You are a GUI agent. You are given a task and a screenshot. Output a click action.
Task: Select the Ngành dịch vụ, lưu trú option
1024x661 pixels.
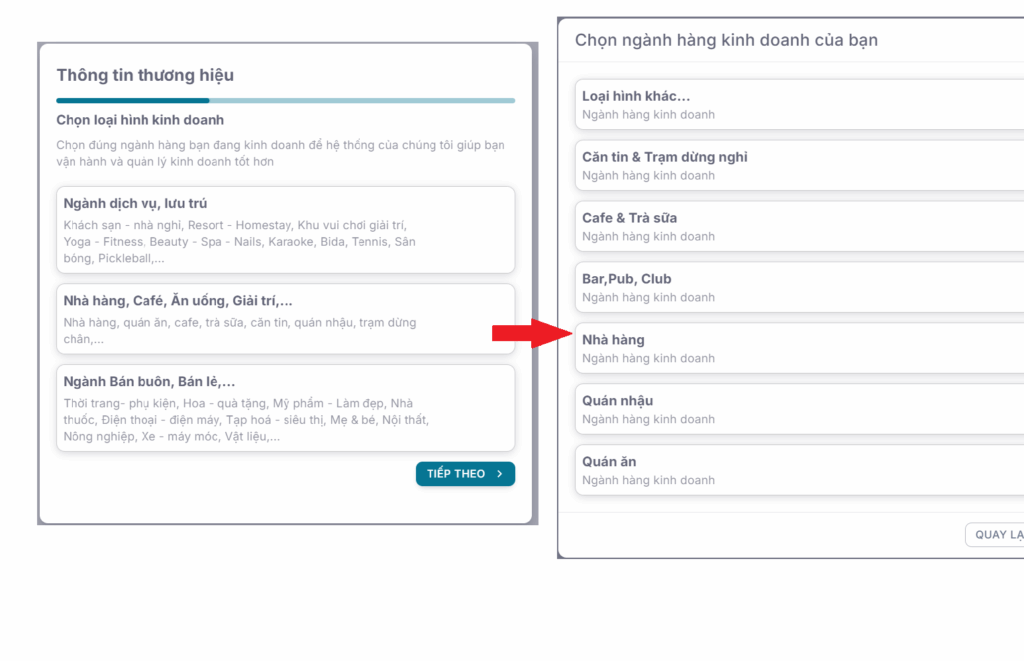pos(285,230)
